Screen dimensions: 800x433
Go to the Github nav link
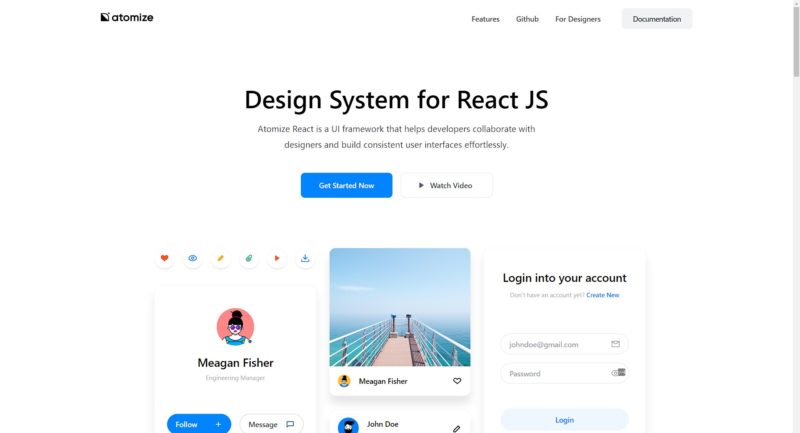tap(527, 19)
